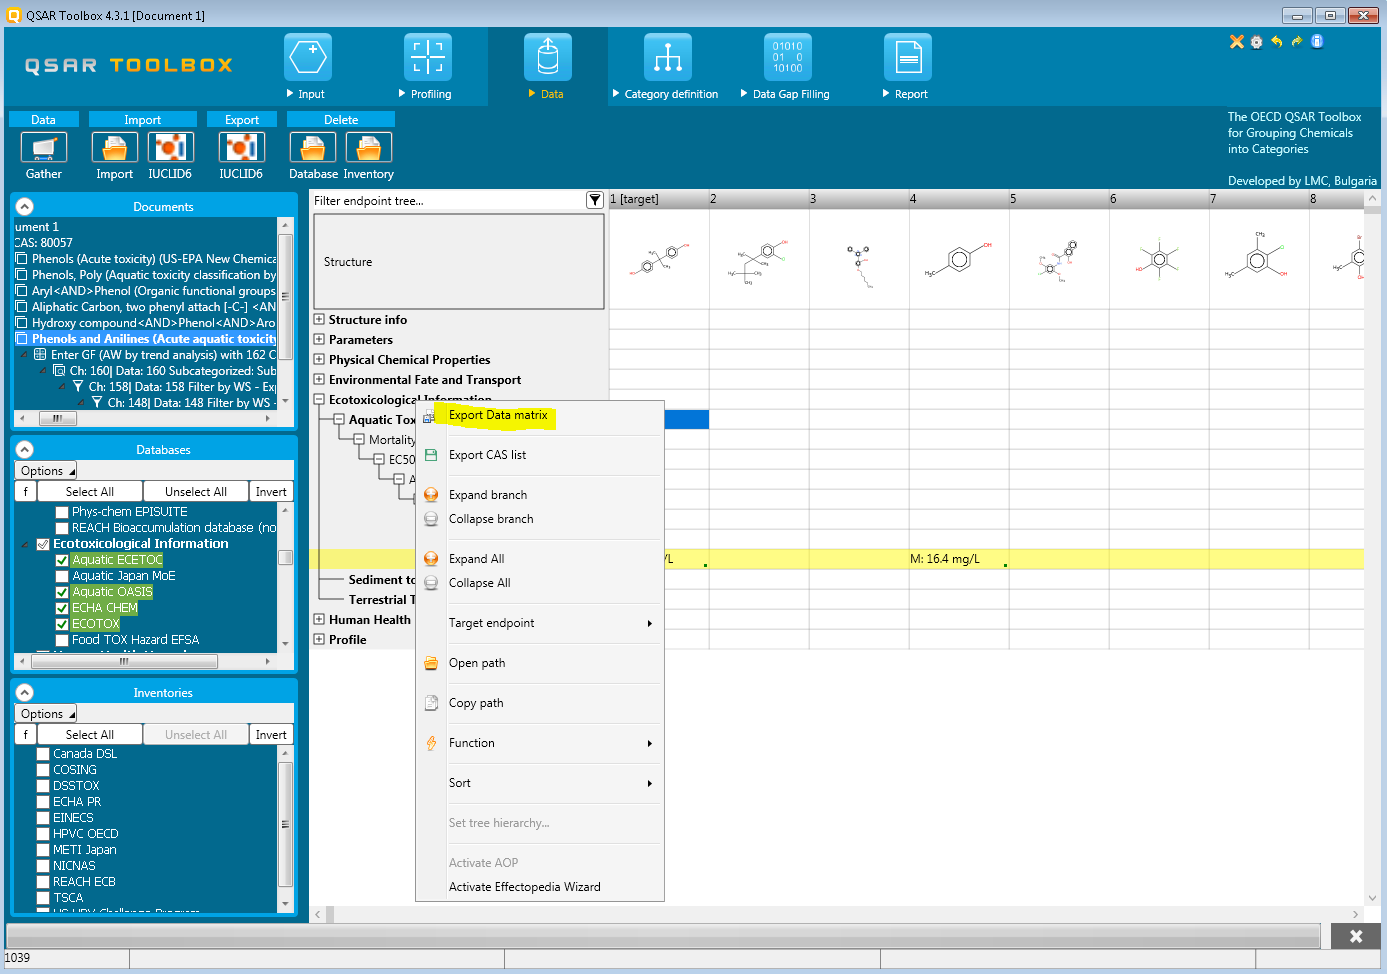Open the Data Gap Filling icon
1387x974 pixels.
pyautogui.click(x=787, y=58)
